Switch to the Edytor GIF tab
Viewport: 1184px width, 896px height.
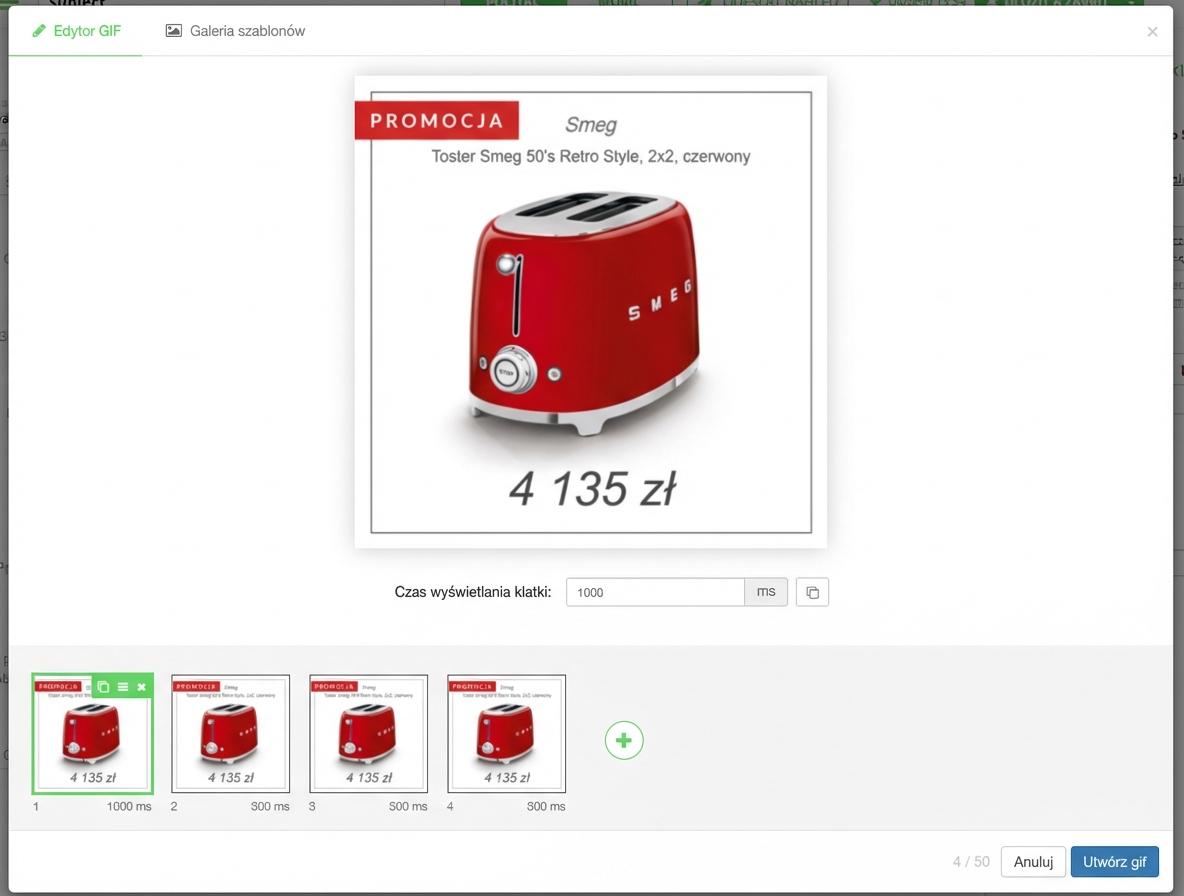pos(76,31)
